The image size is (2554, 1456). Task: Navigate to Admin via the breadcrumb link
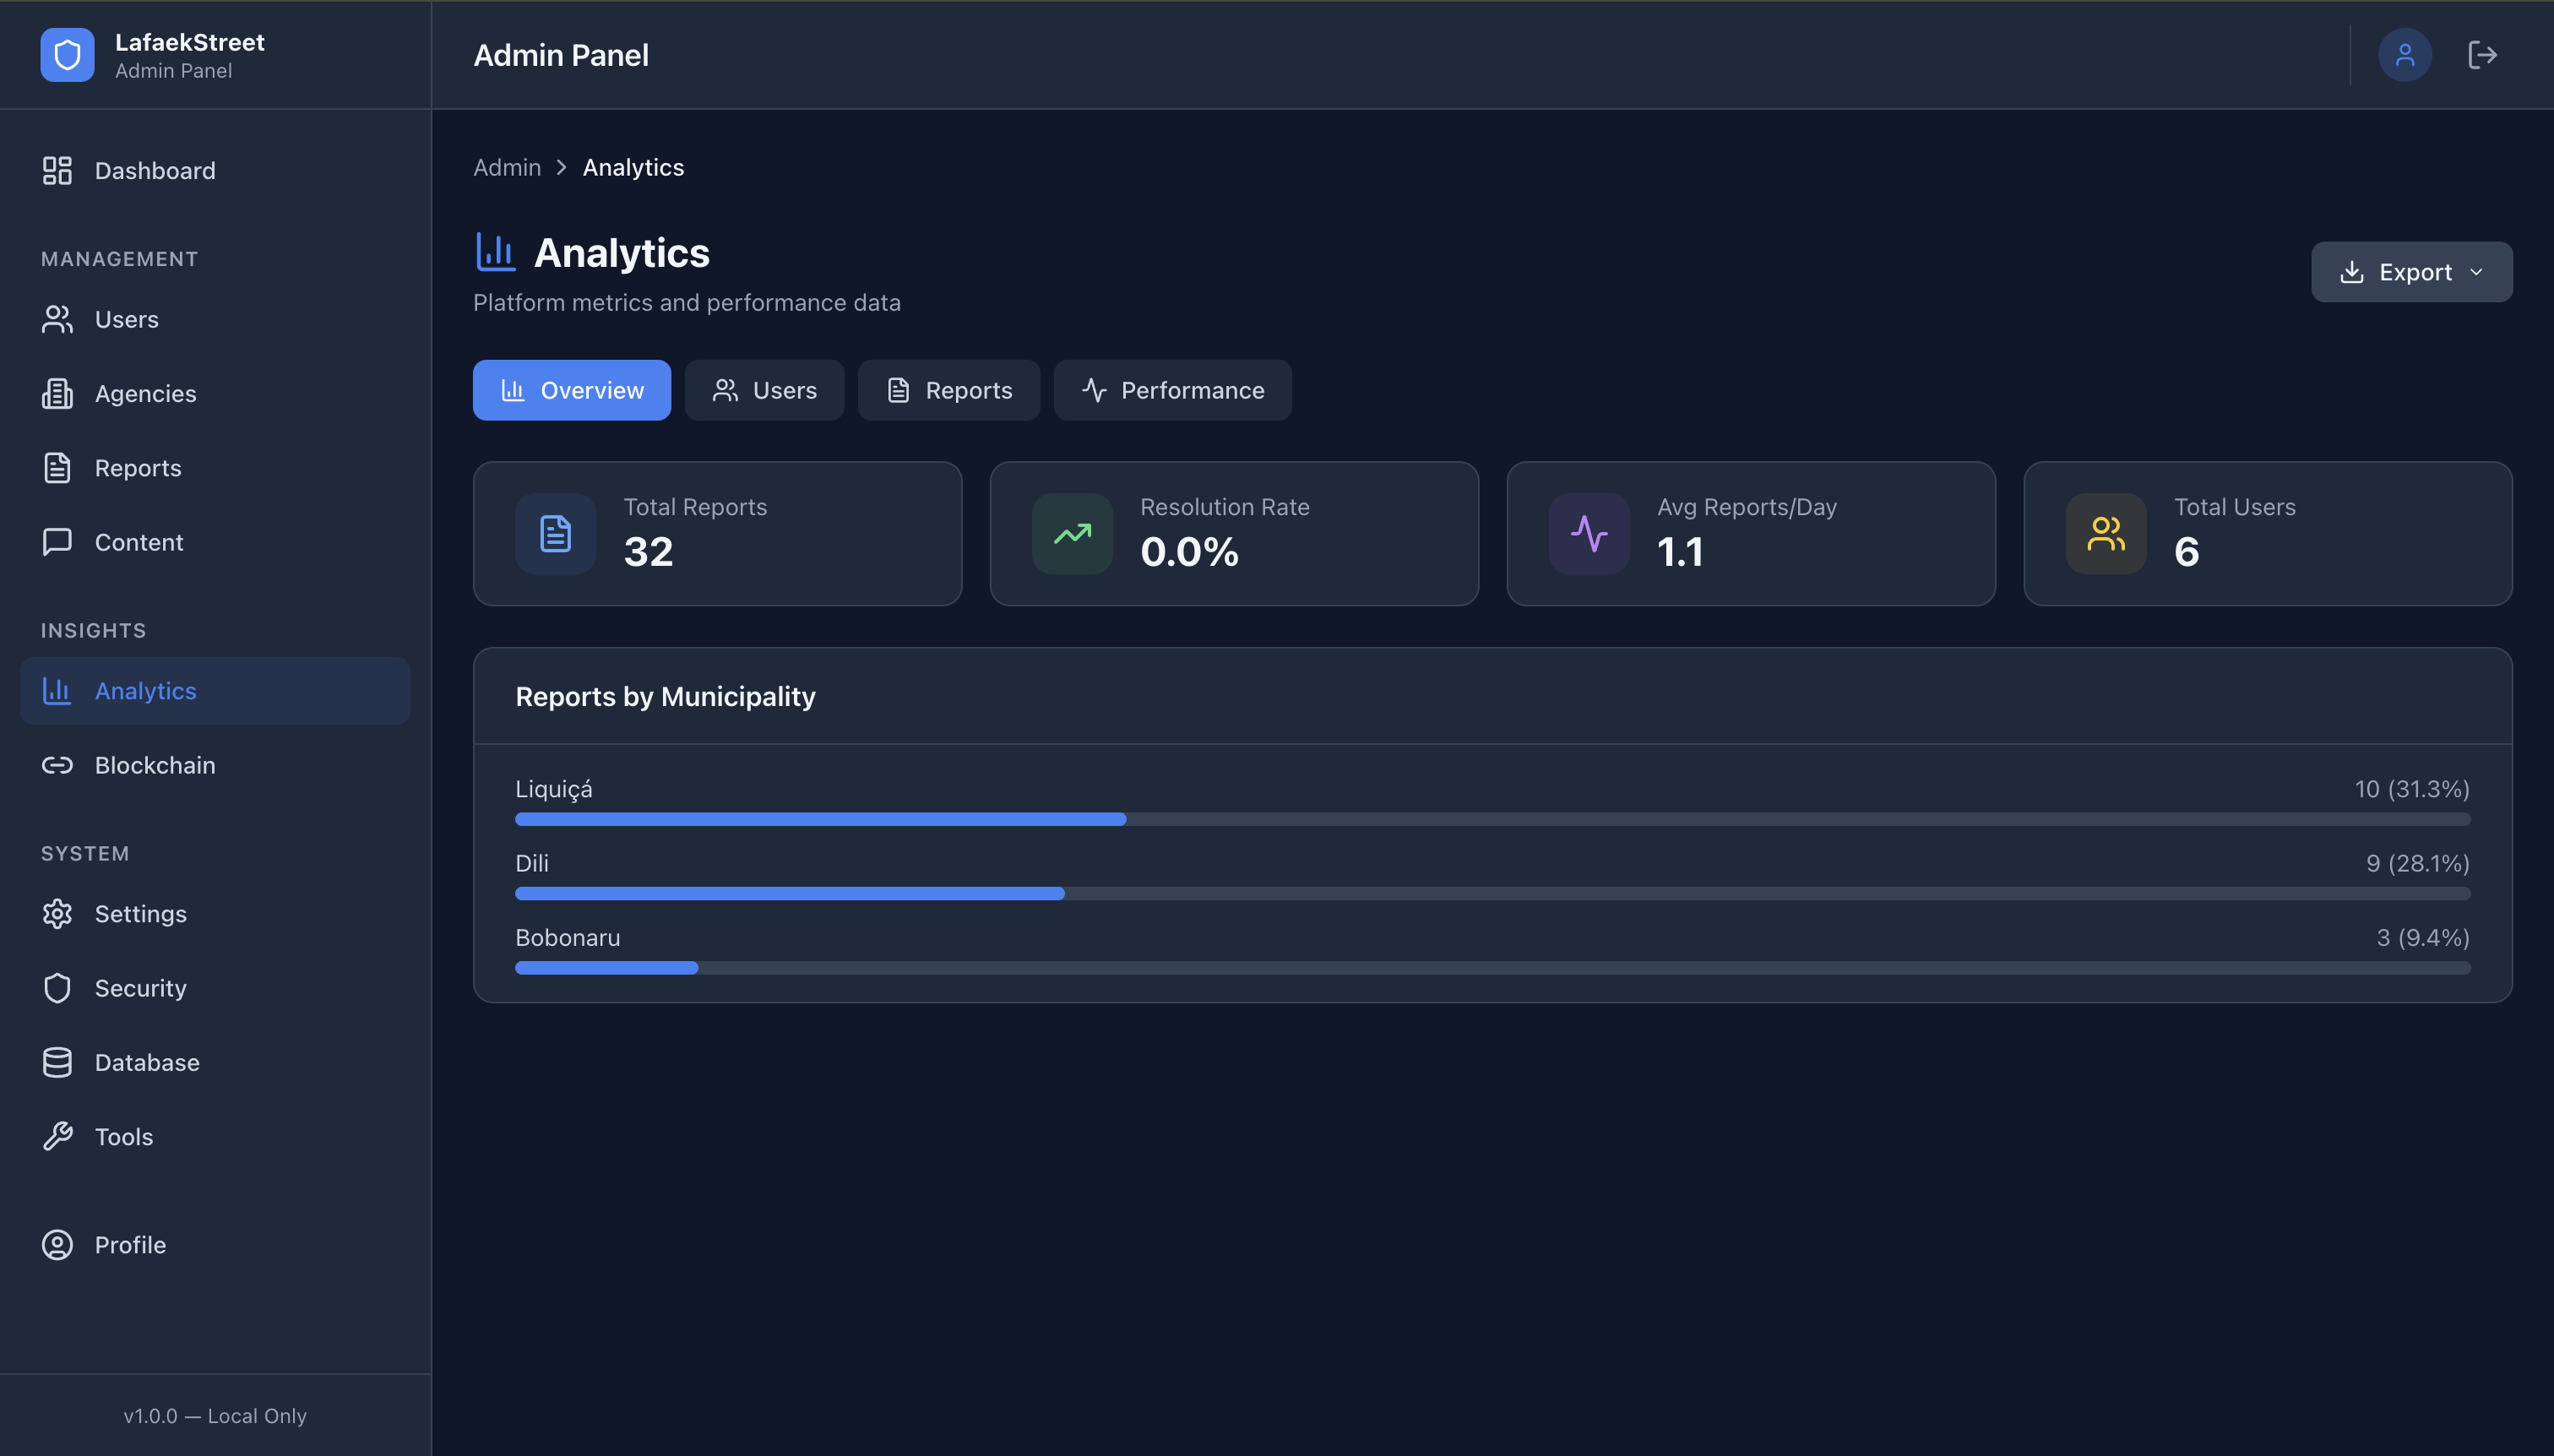click(506, 167)
